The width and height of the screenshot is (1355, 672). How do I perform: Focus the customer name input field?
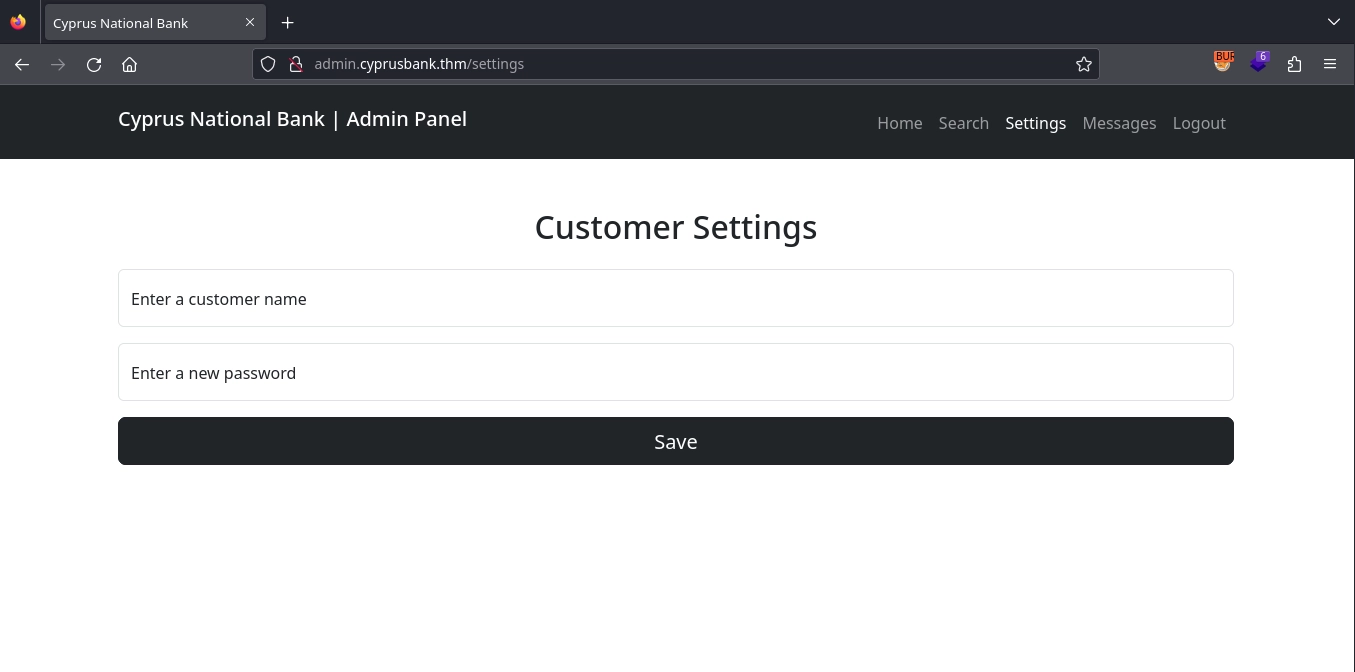pyautogui.click(x=675, y=298)
